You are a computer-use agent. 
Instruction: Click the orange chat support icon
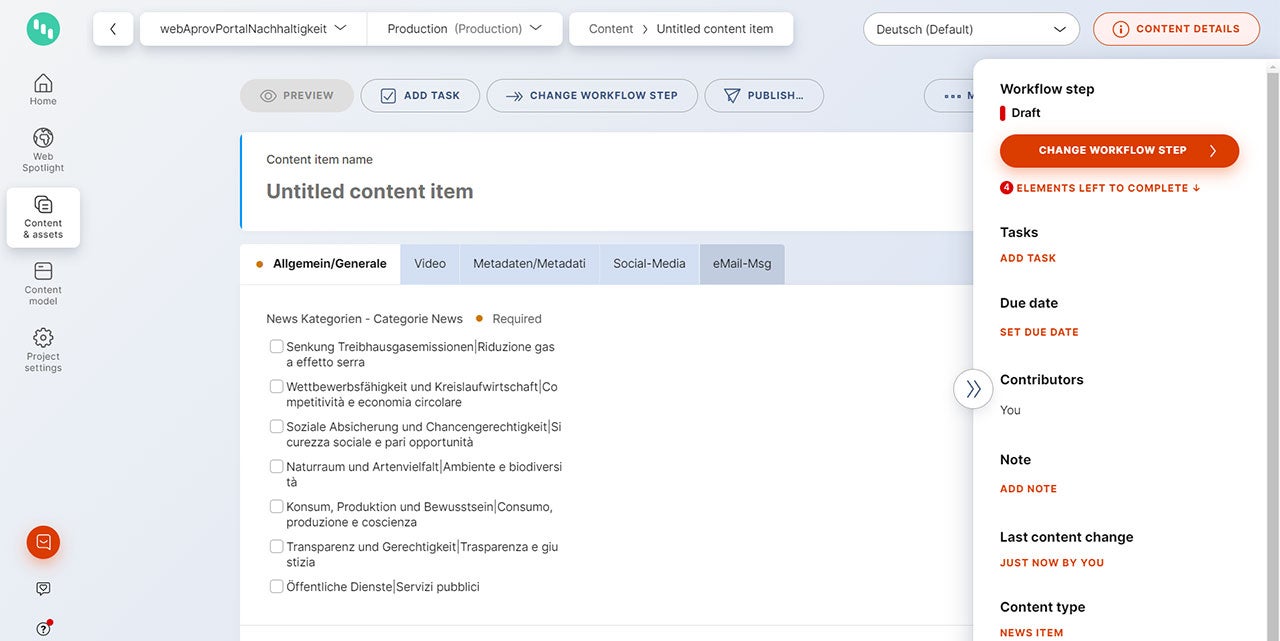tap(43, 542)
